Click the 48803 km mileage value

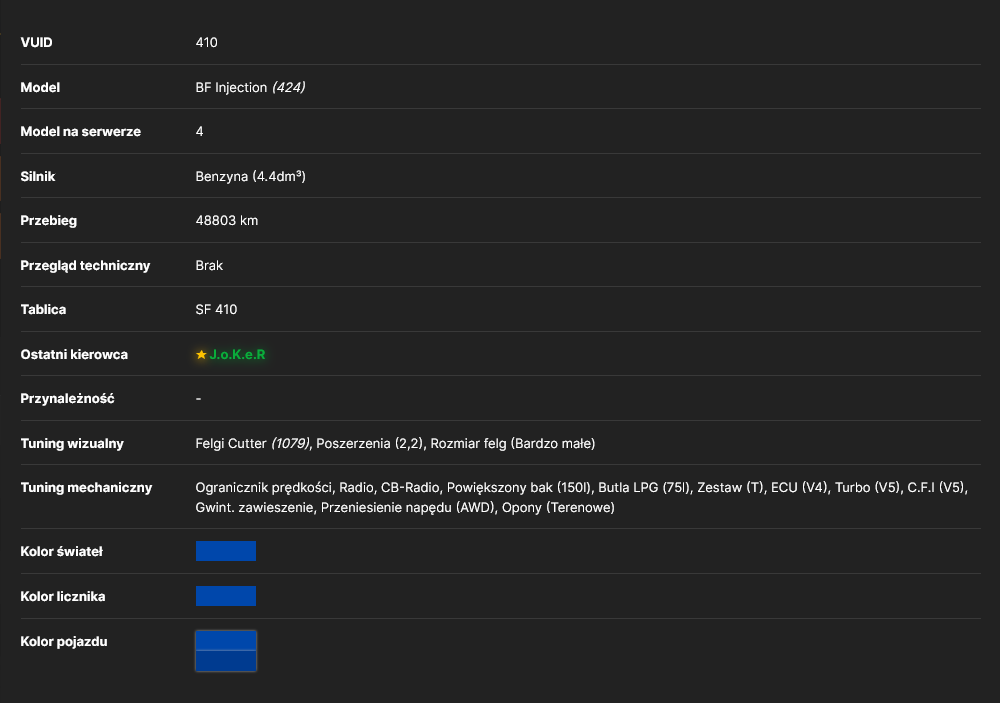coord(226,221)
